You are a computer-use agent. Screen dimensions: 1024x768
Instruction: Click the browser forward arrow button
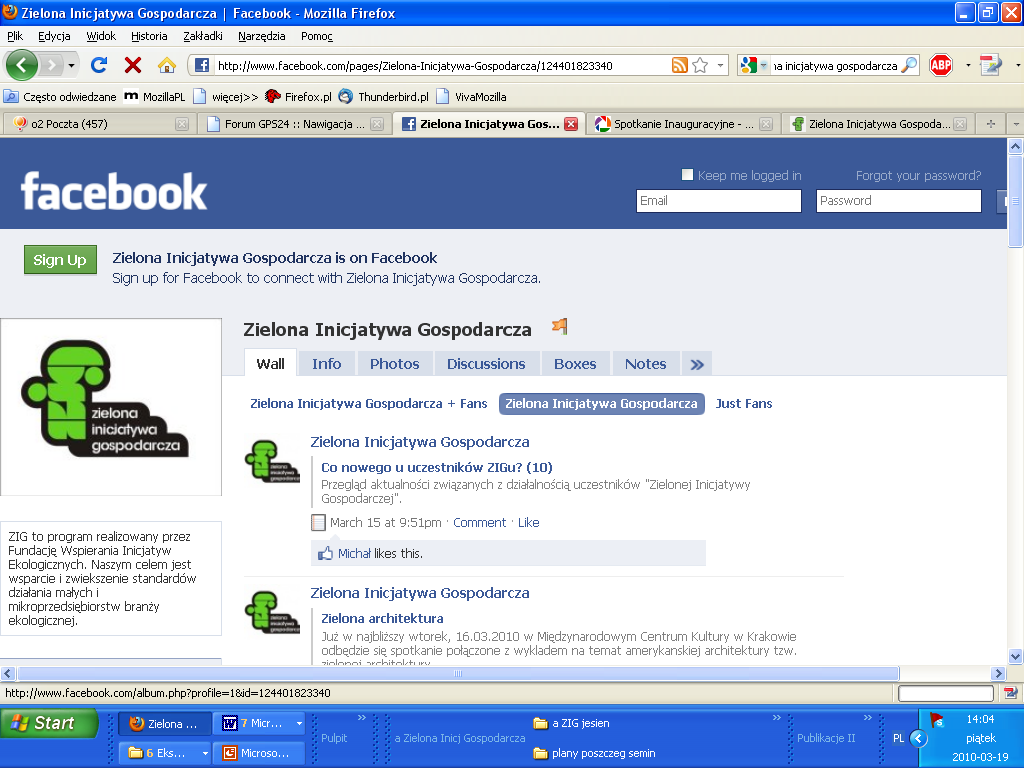pos(52,65)
